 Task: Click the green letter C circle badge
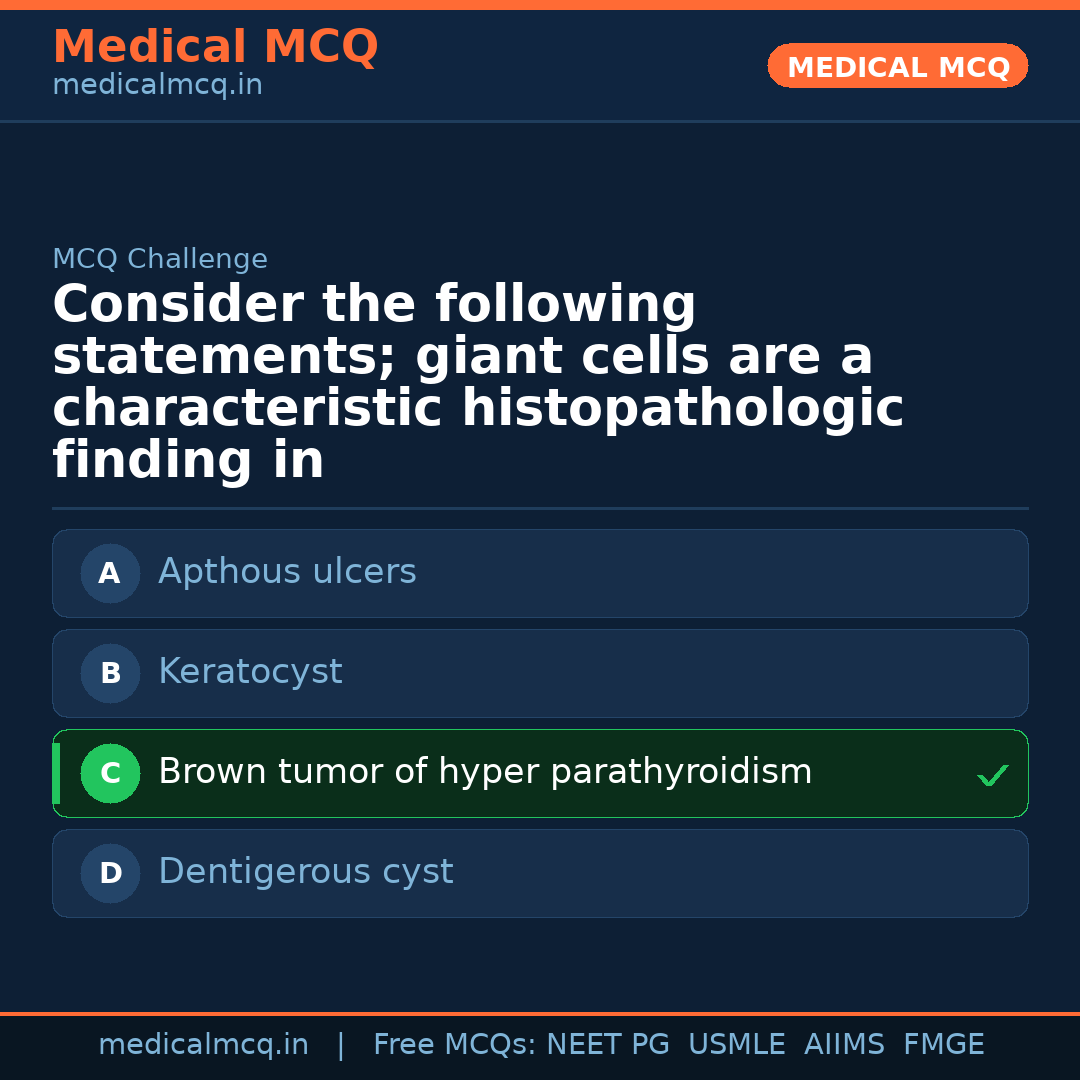click(x=110, y=774)
